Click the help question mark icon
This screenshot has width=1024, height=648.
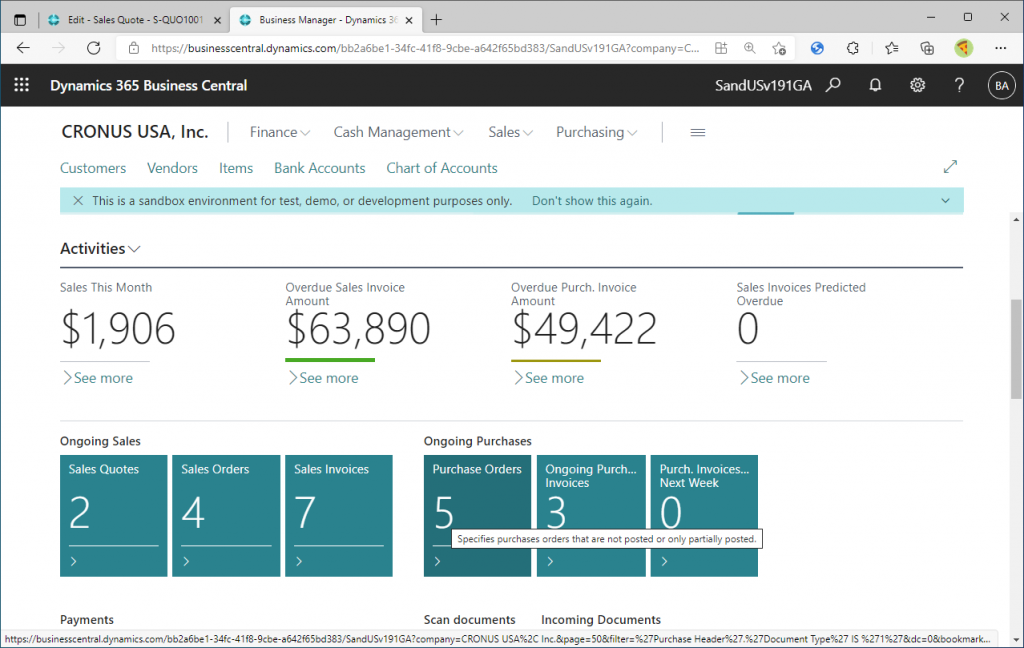pyautogui.click(x=959, y=86)
